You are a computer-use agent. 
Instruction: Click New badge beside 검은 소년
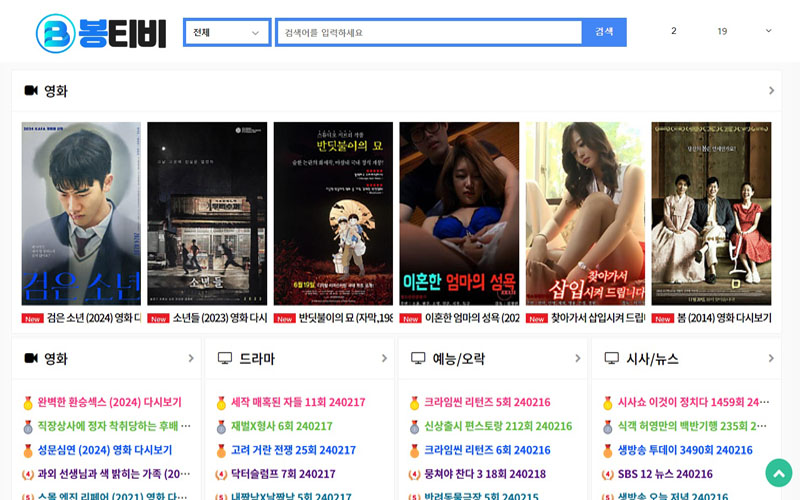[x=33, y=319]
